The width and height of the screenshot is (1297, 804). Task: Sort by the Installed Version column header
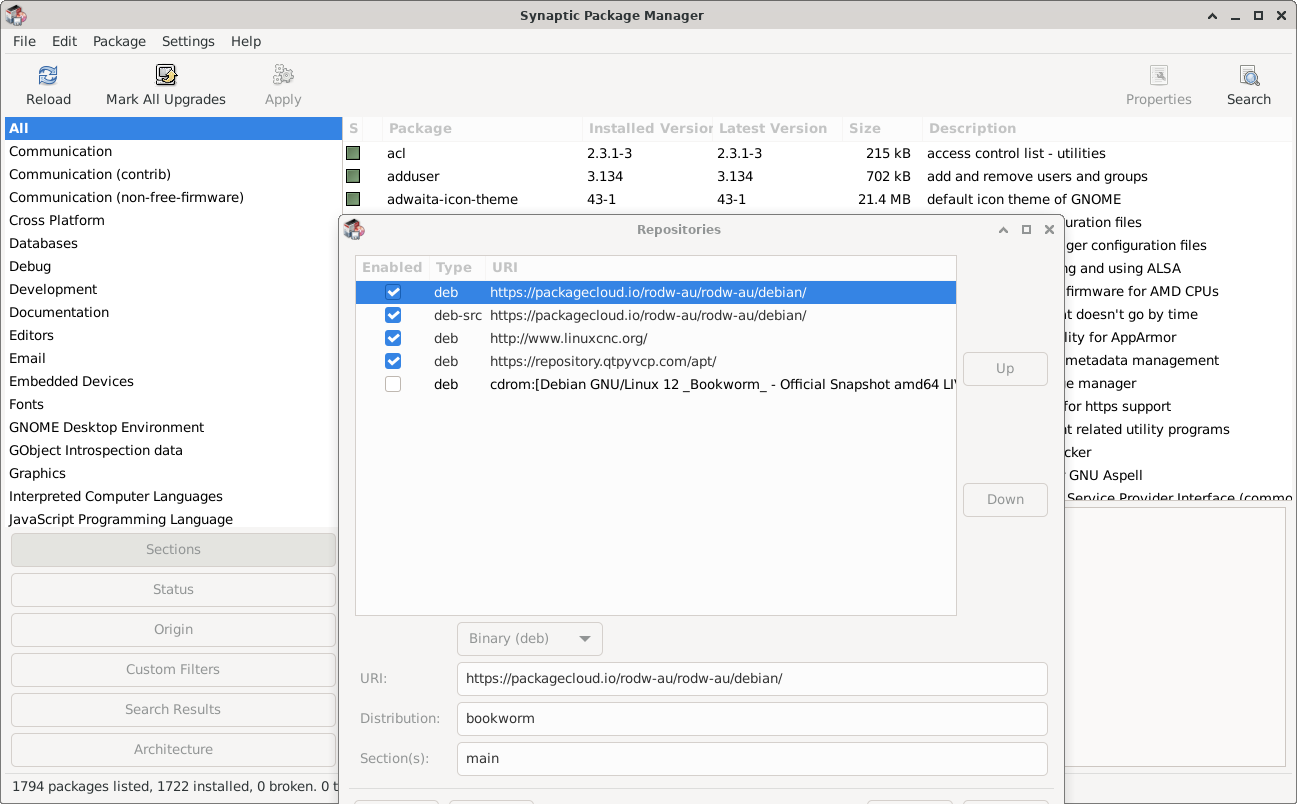[647, 128]
